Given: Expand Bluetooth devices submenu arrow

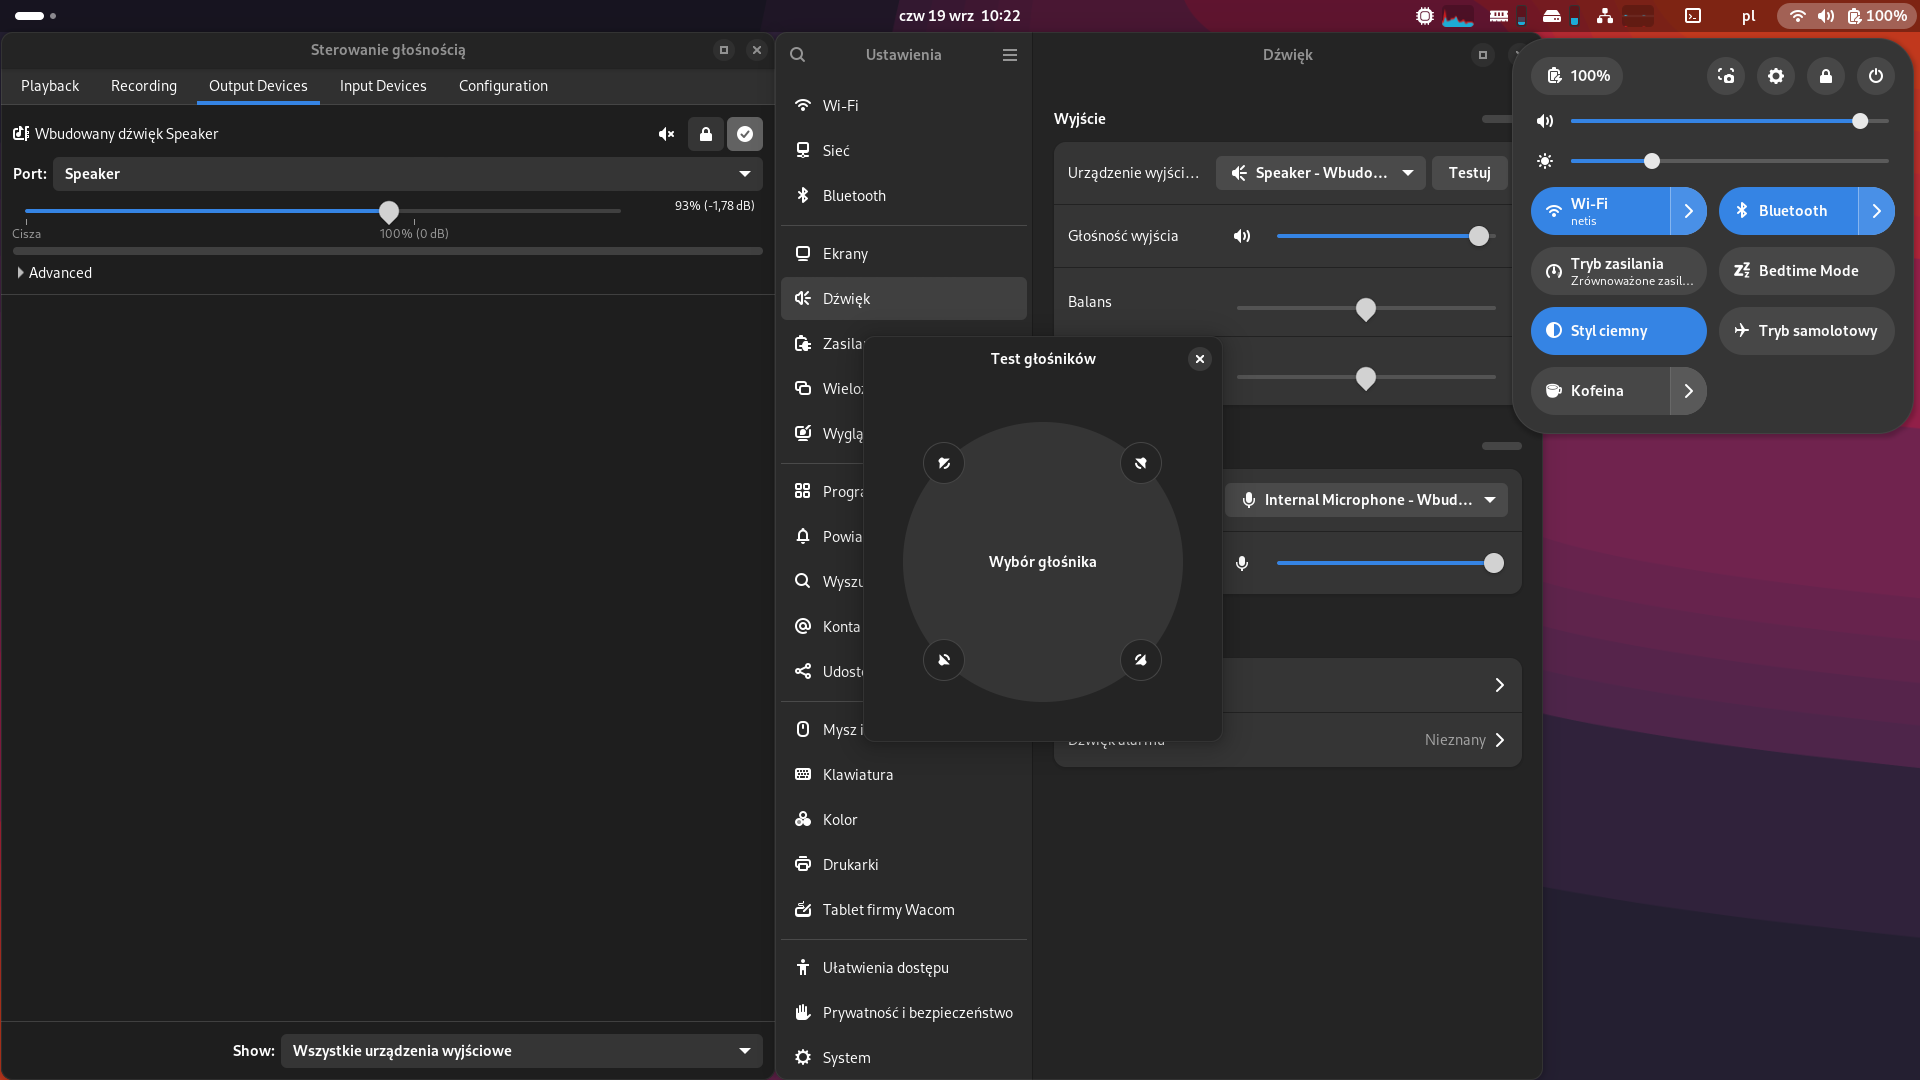Looking at the screenshot, I should 1877,211.
